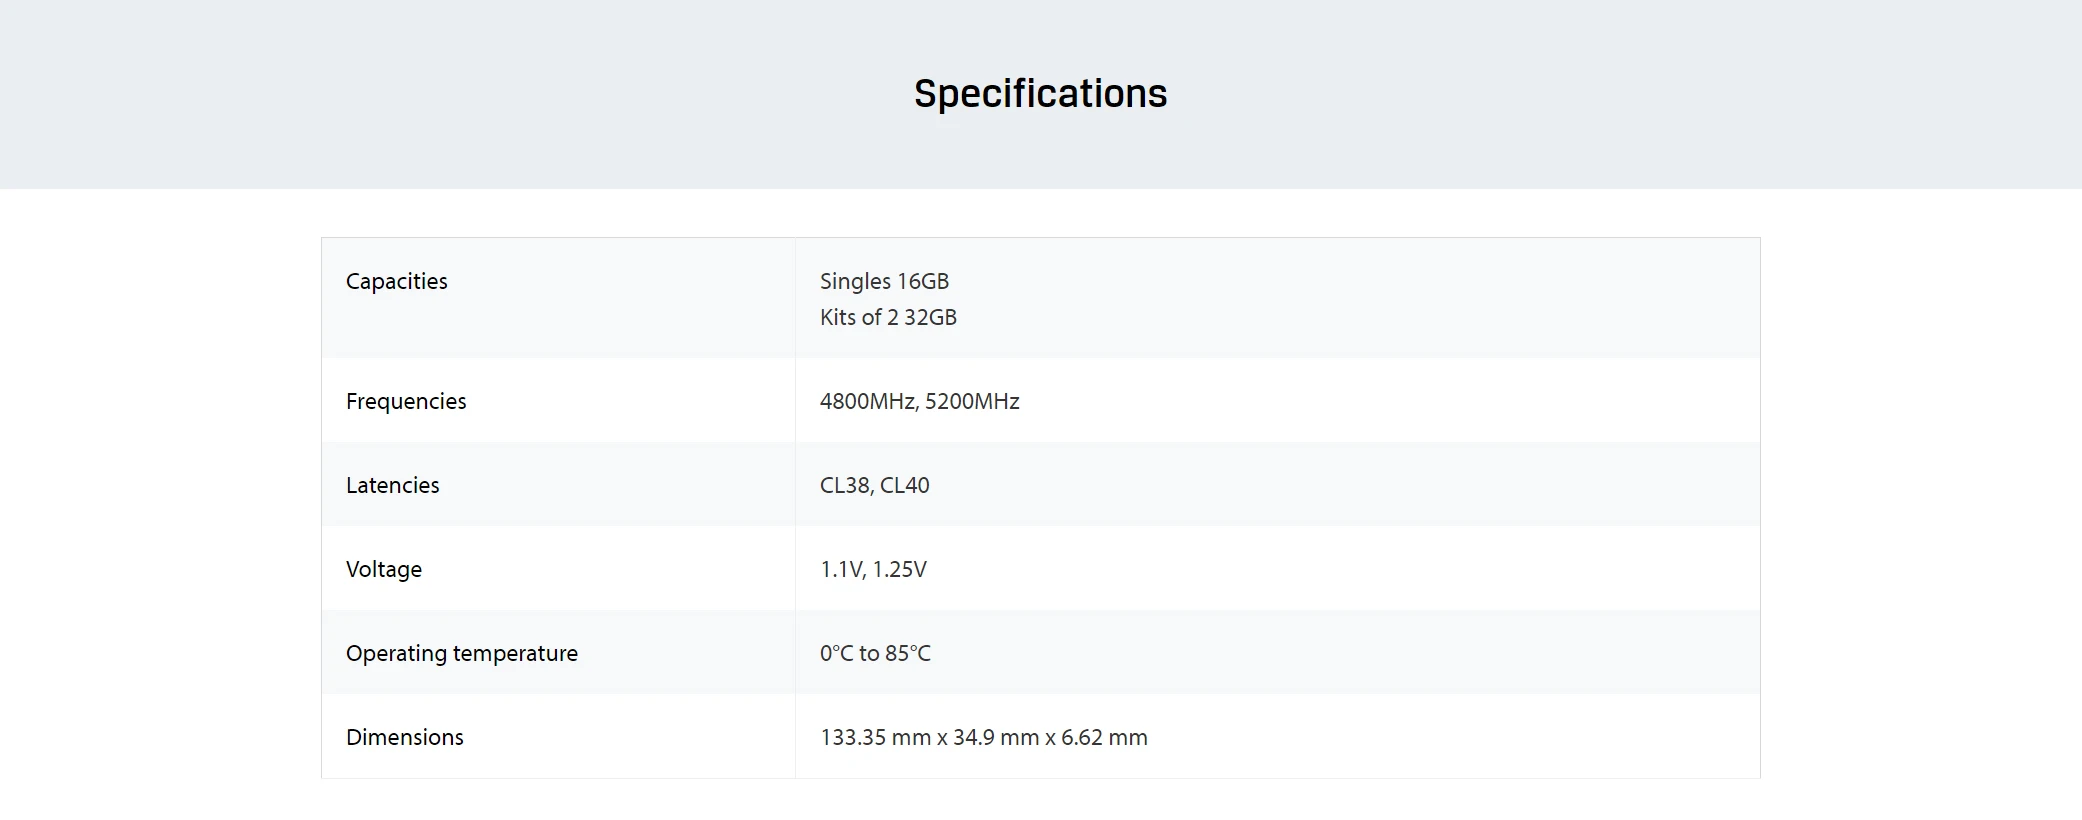Screen dimensions: 2082x820
Task: Click the Specifications heading
Action: click(1040, 94)
